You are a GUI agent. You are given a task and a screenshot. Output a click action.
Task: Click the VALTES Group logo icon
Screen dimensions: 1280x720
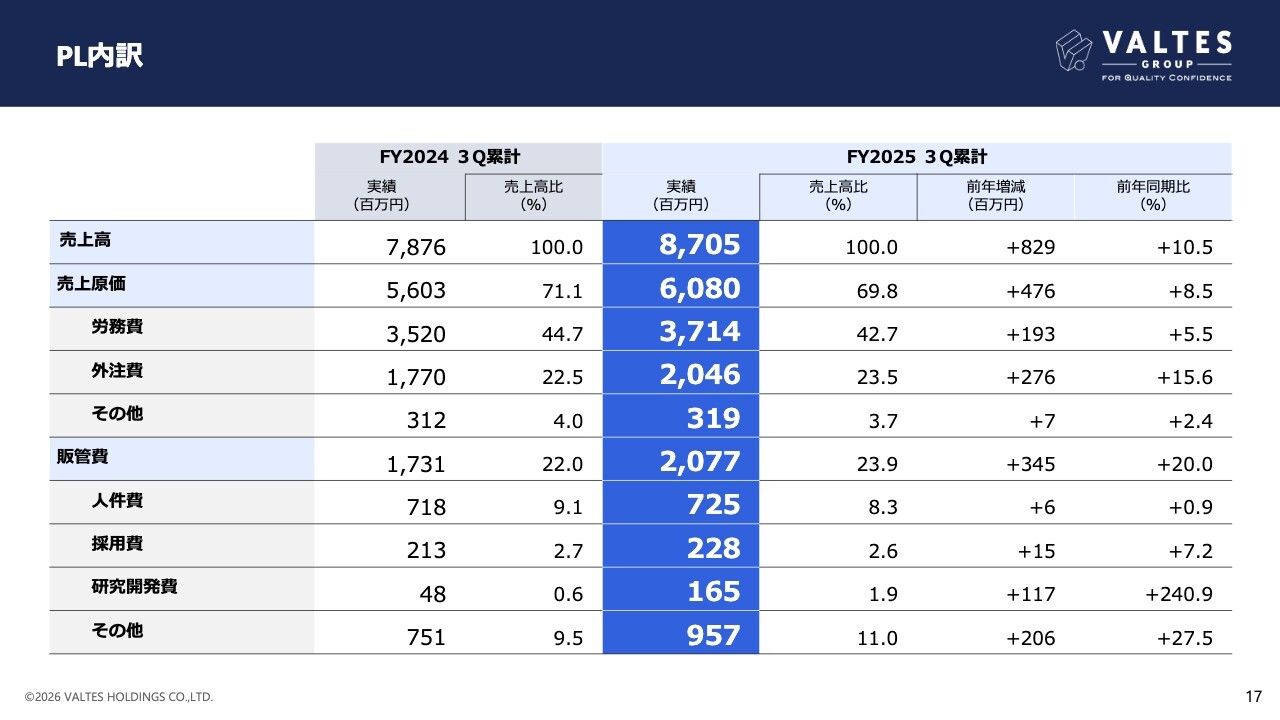point(1074,50)
